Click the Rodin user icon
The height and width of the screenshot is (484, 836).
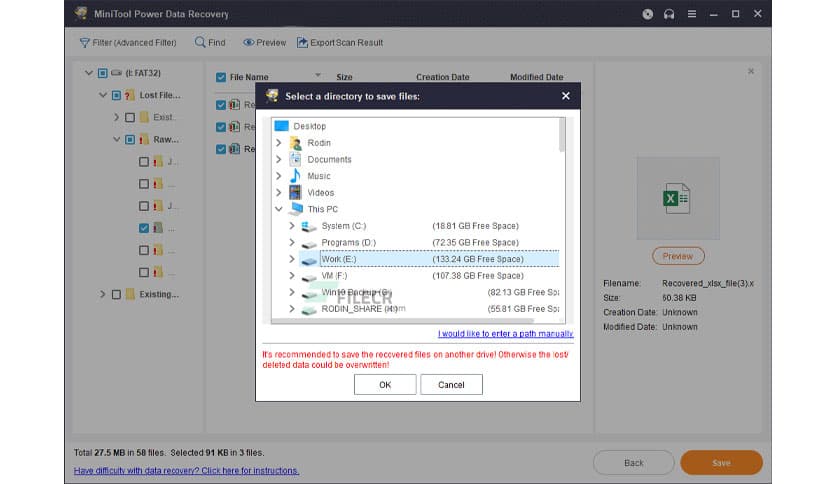(x=295, y=143)
